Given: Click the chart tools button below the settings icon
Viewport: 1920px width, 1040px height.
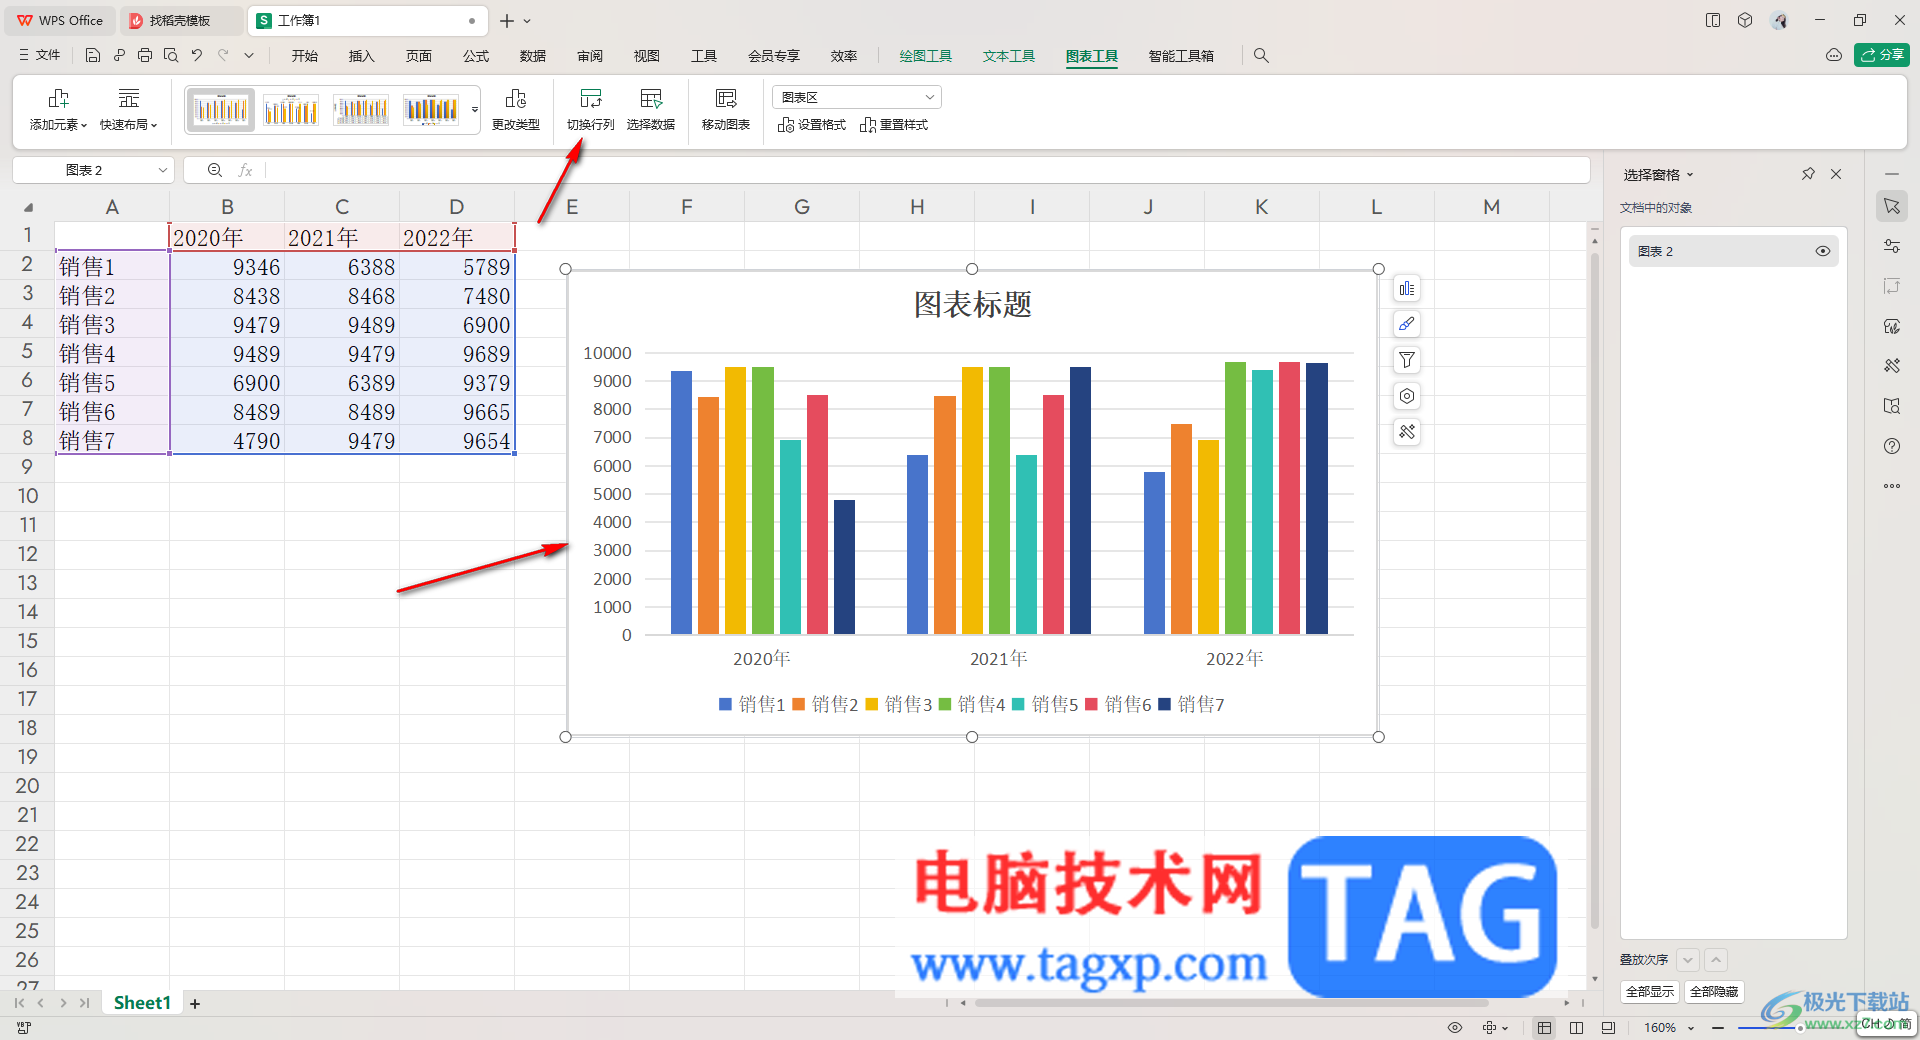Looking at the screenshot, I should [x=1407, y=432].
